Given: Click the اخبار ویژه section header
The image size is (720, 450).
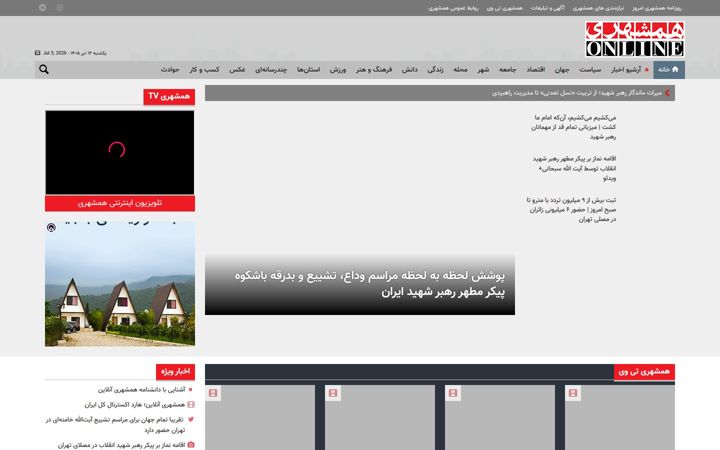Looking at the screenshot, I should 175,372.
